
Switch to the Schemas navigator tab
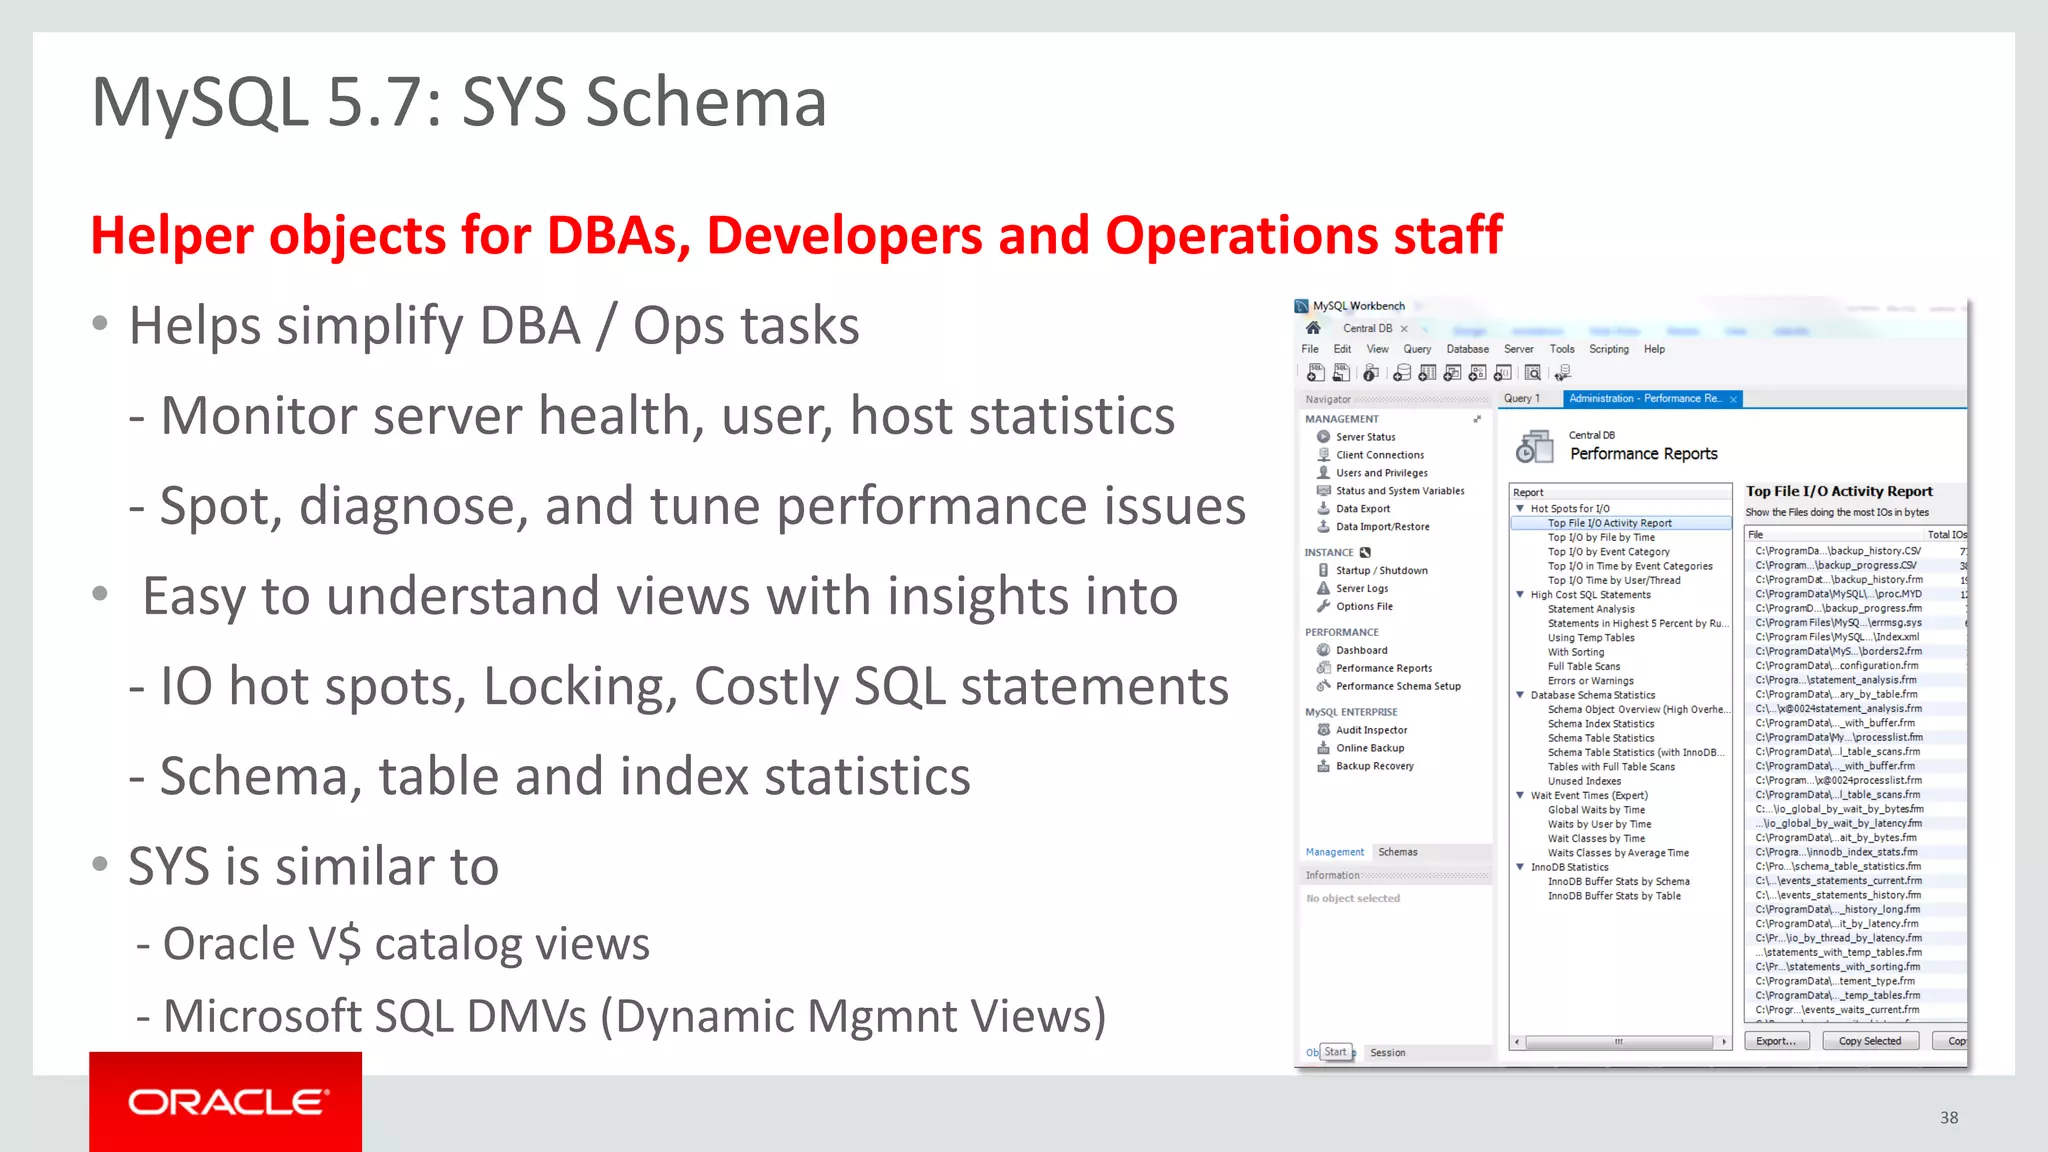[1397, 852]
